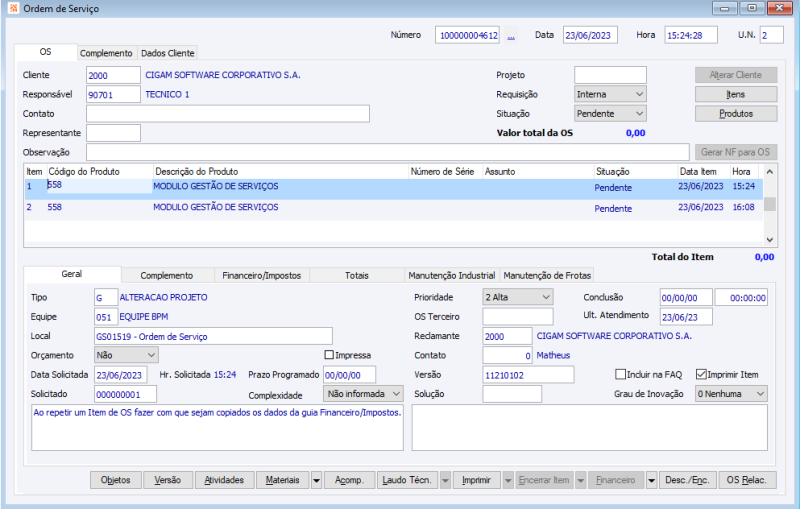Open the Dados Cliente tab
Viewport: 800px width, 509px height.
pos(167,53)
